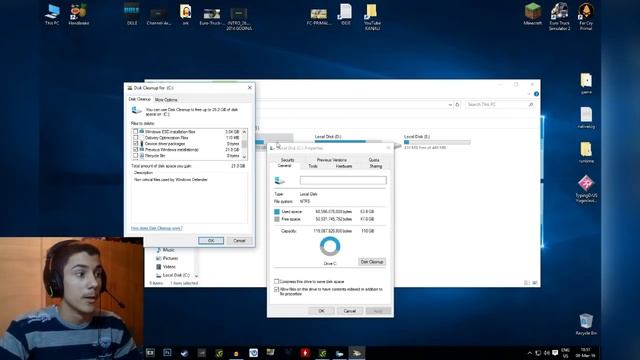Uncheck Allow files to have contents indexed
640x360 pixels.
277,289
